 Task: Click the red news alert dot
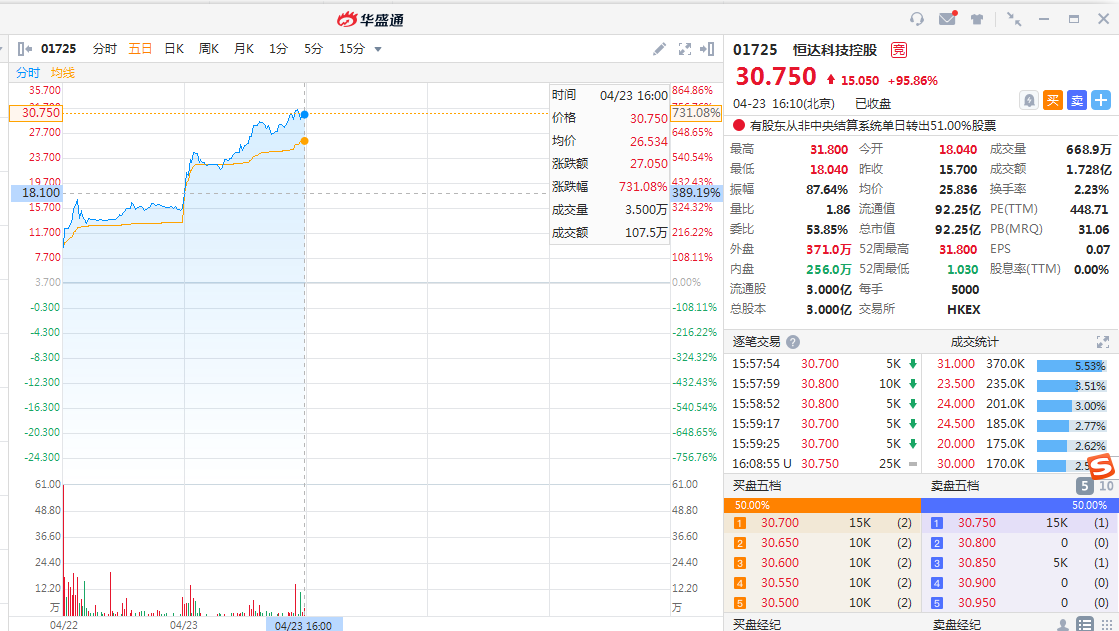(739, 126)
